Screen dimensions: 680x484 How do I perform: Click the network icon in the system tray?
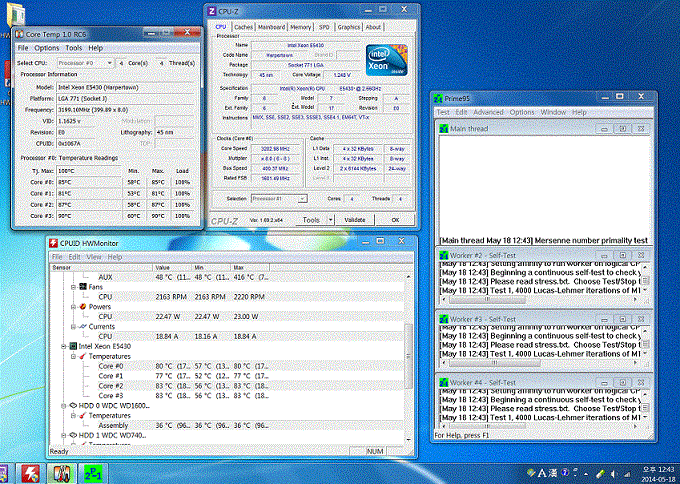click(x=628, y=474)
